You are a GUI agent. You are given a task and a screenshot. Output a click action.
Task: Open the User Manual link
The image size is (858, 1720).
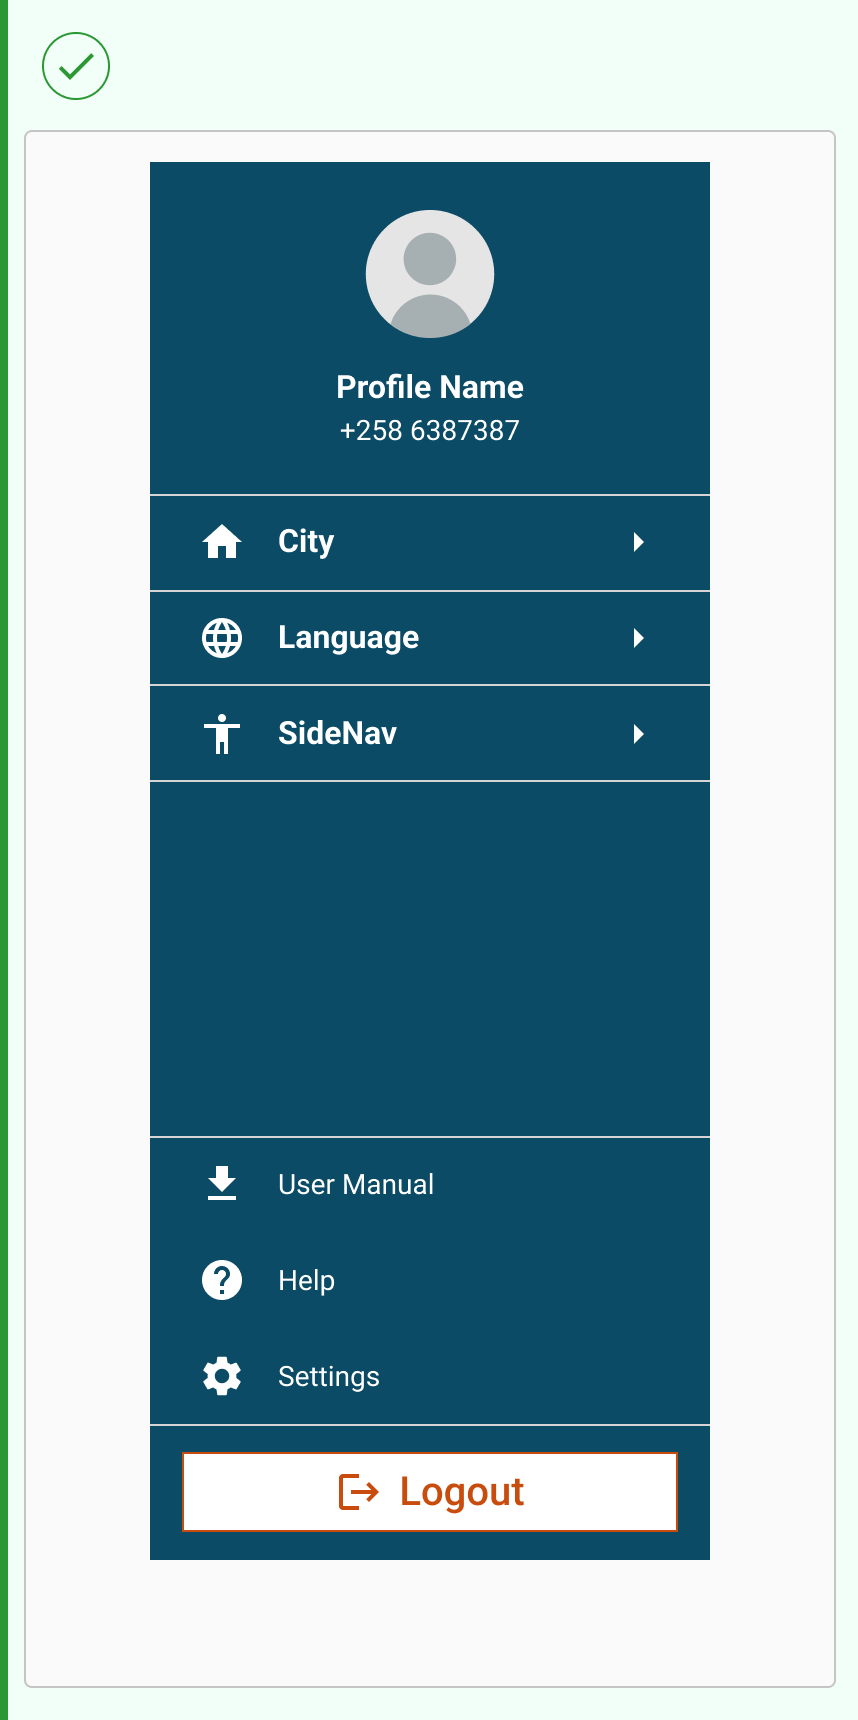click(x=356, y=1184)
